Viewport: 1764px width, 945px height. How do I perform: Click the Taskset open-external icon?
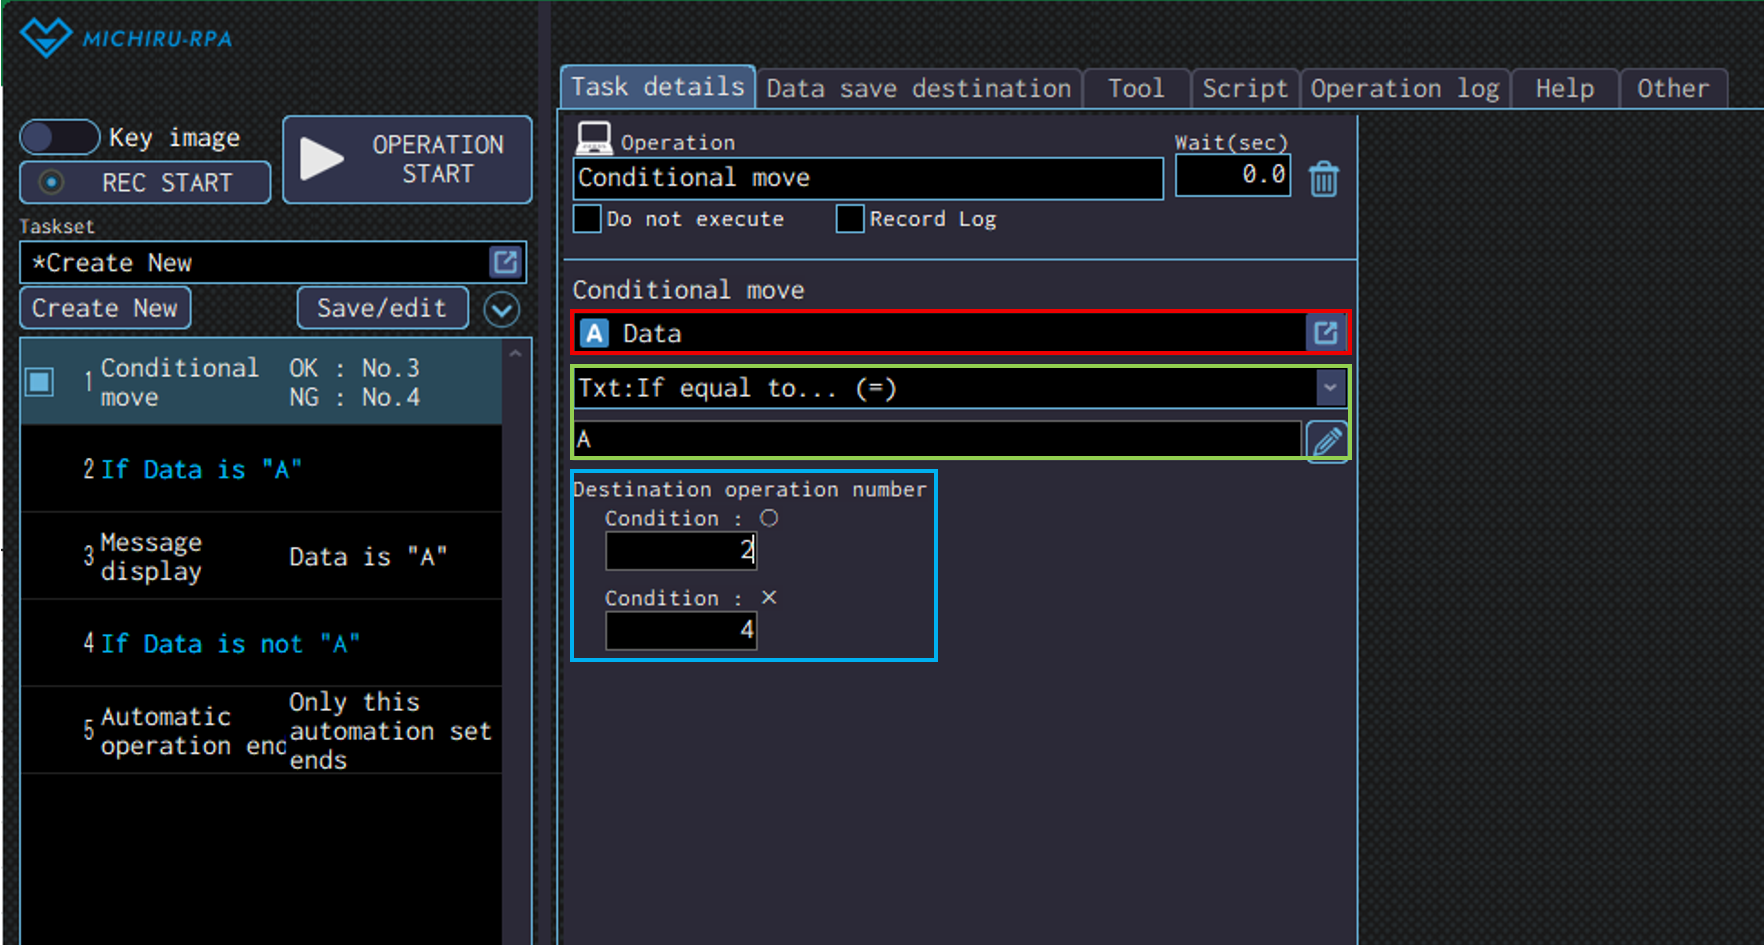[x=505, y=262]
